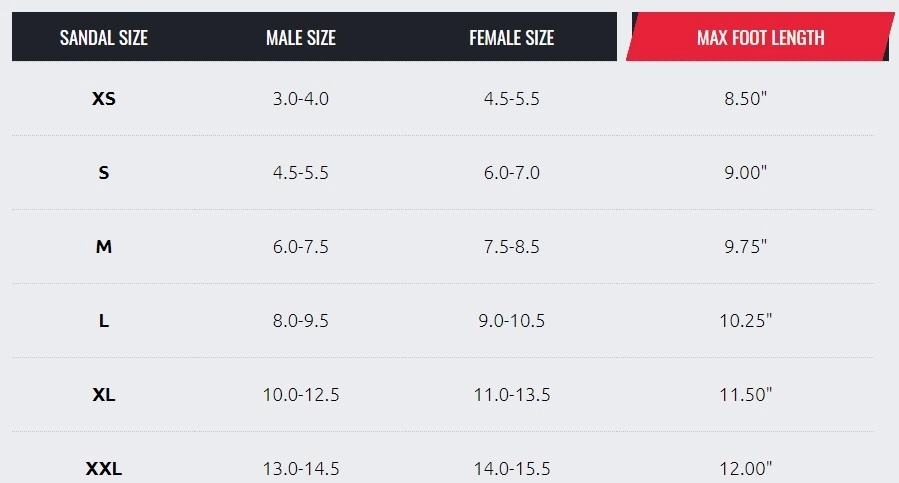This screenshot has height=483, width=899.
Task: Click the SANDAL SIZE column header
Action: 103,38
